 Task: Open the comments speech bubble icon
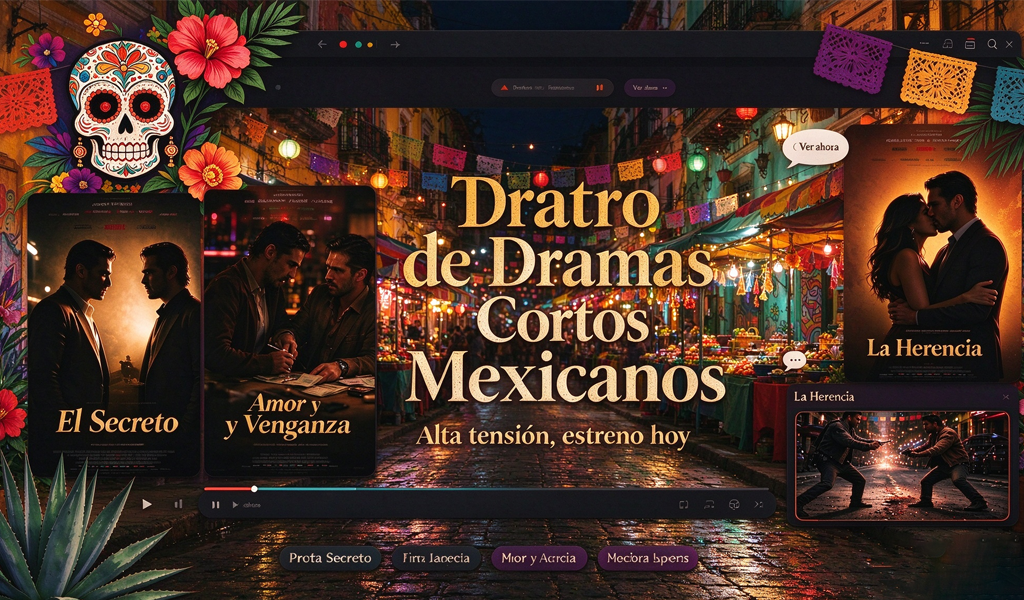click(x=794, y=360)
